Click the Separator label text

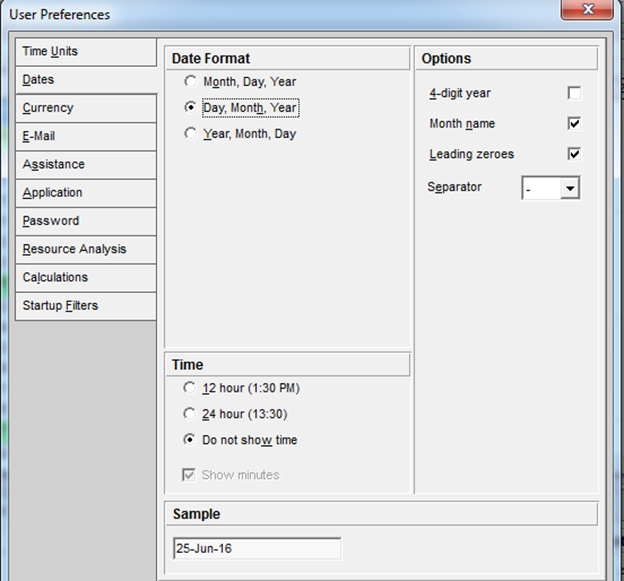(x=454, y=187)
